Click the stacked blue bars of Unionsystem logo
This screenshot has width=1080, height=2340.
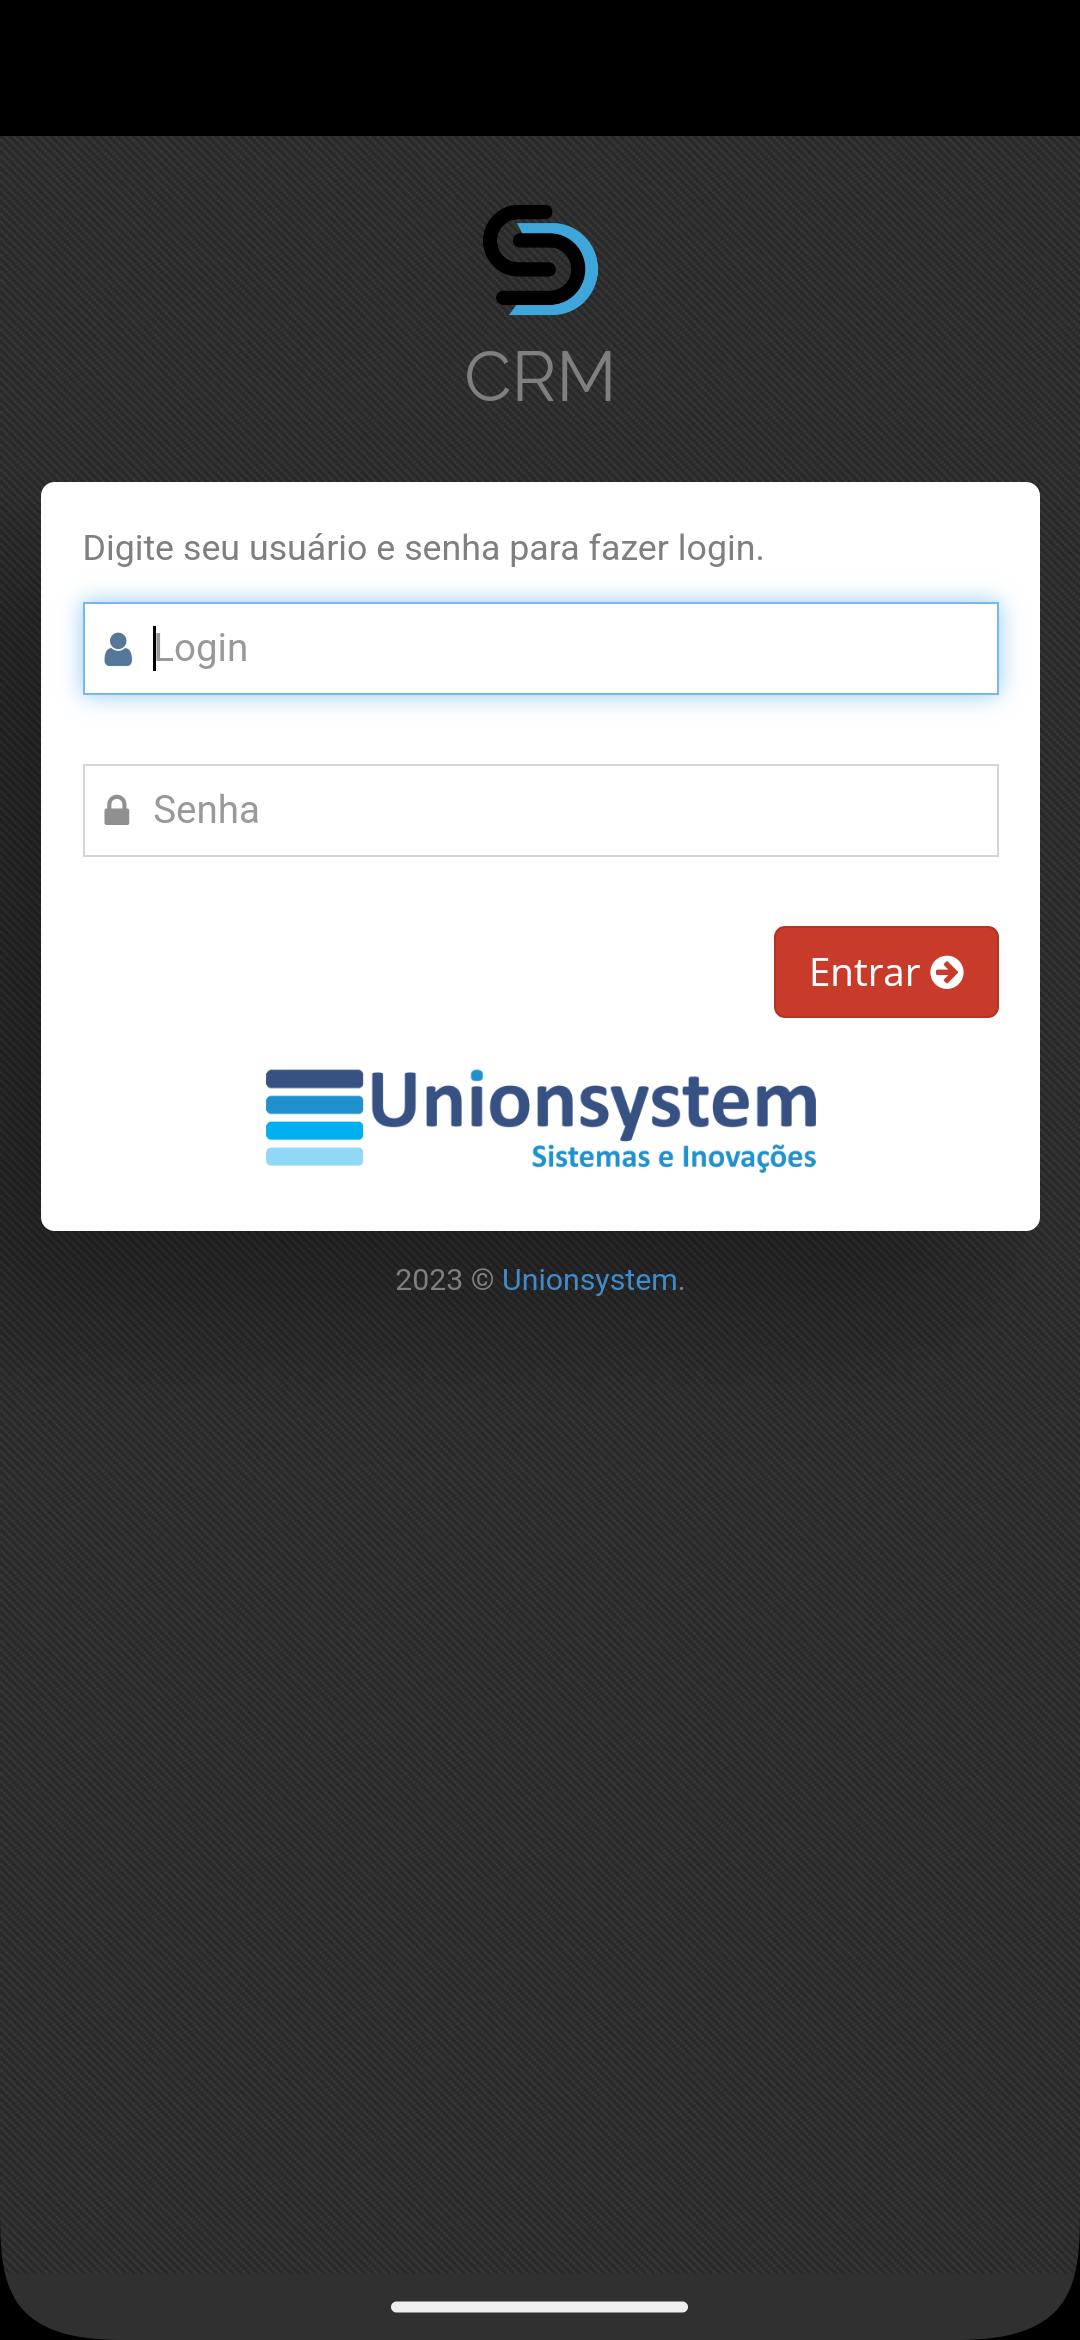314,1117
